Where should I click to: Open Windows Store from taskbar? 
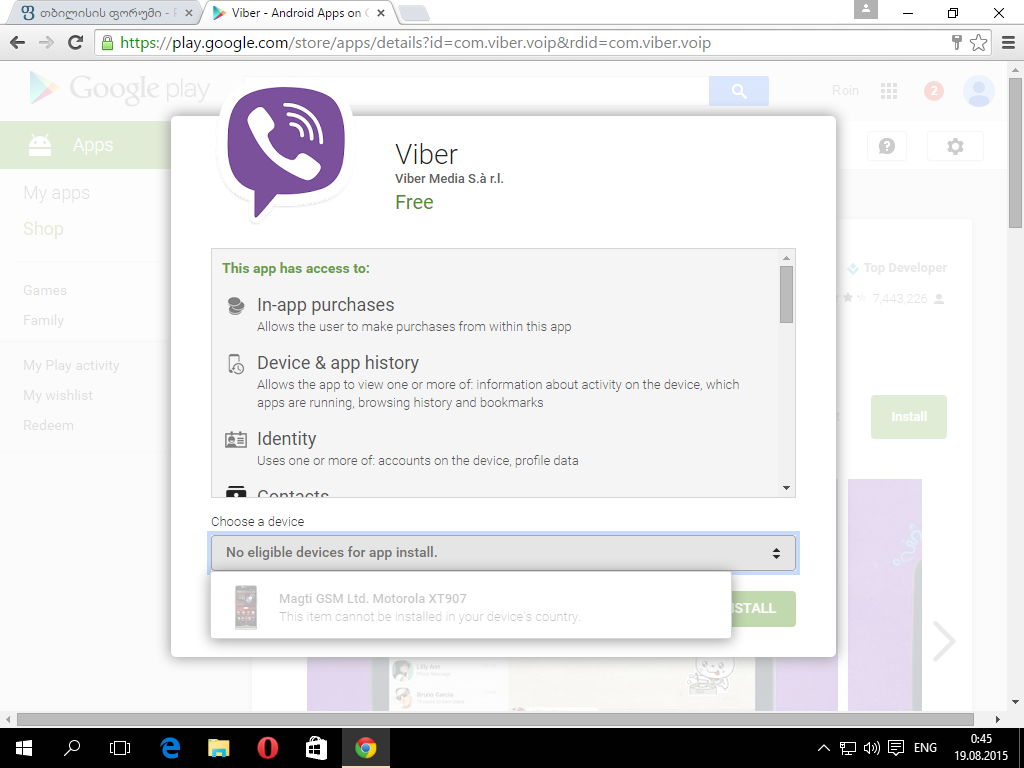pyautogui.click(x=317, y=748)
